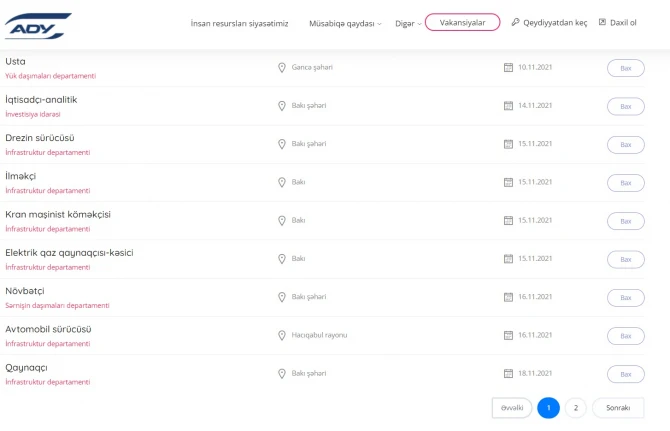The height and width of the screenshot is (431, 670).
Task: Open İnsan resursları siyasətimiz menu item
Action: [x=239, y=23]
